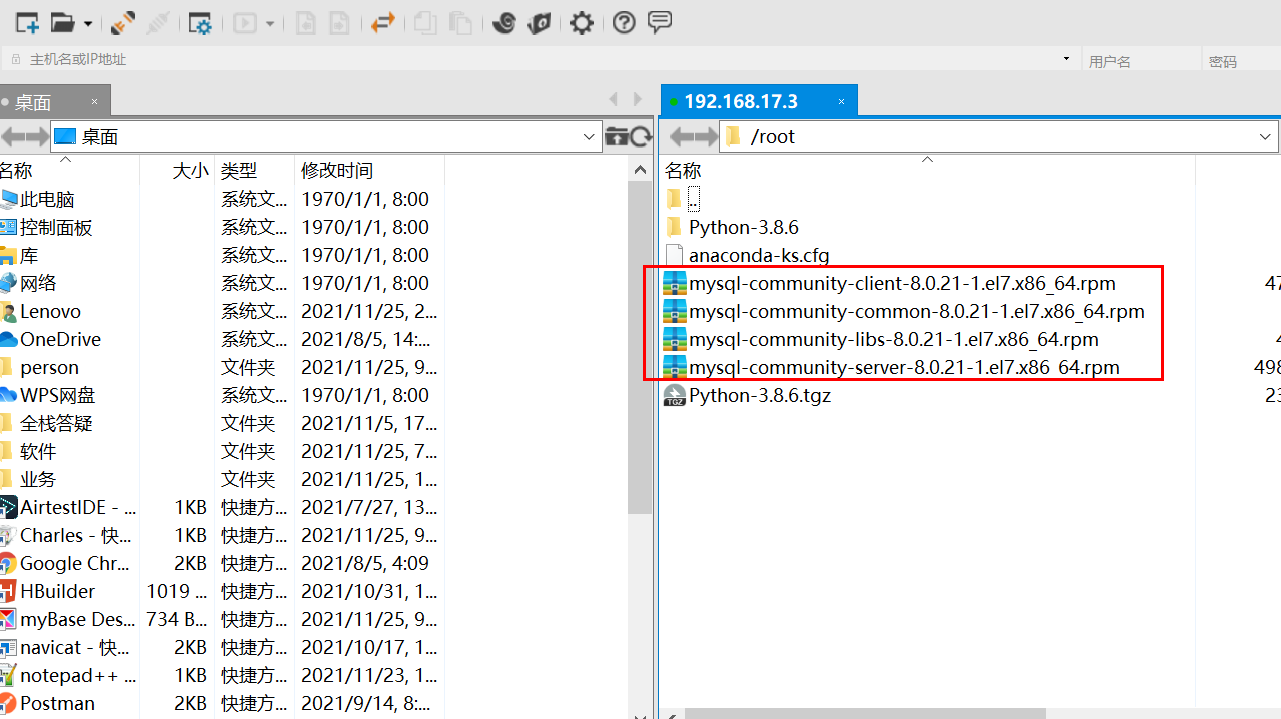Open help with the question mark icon
1281x719 pixels.
624,22
